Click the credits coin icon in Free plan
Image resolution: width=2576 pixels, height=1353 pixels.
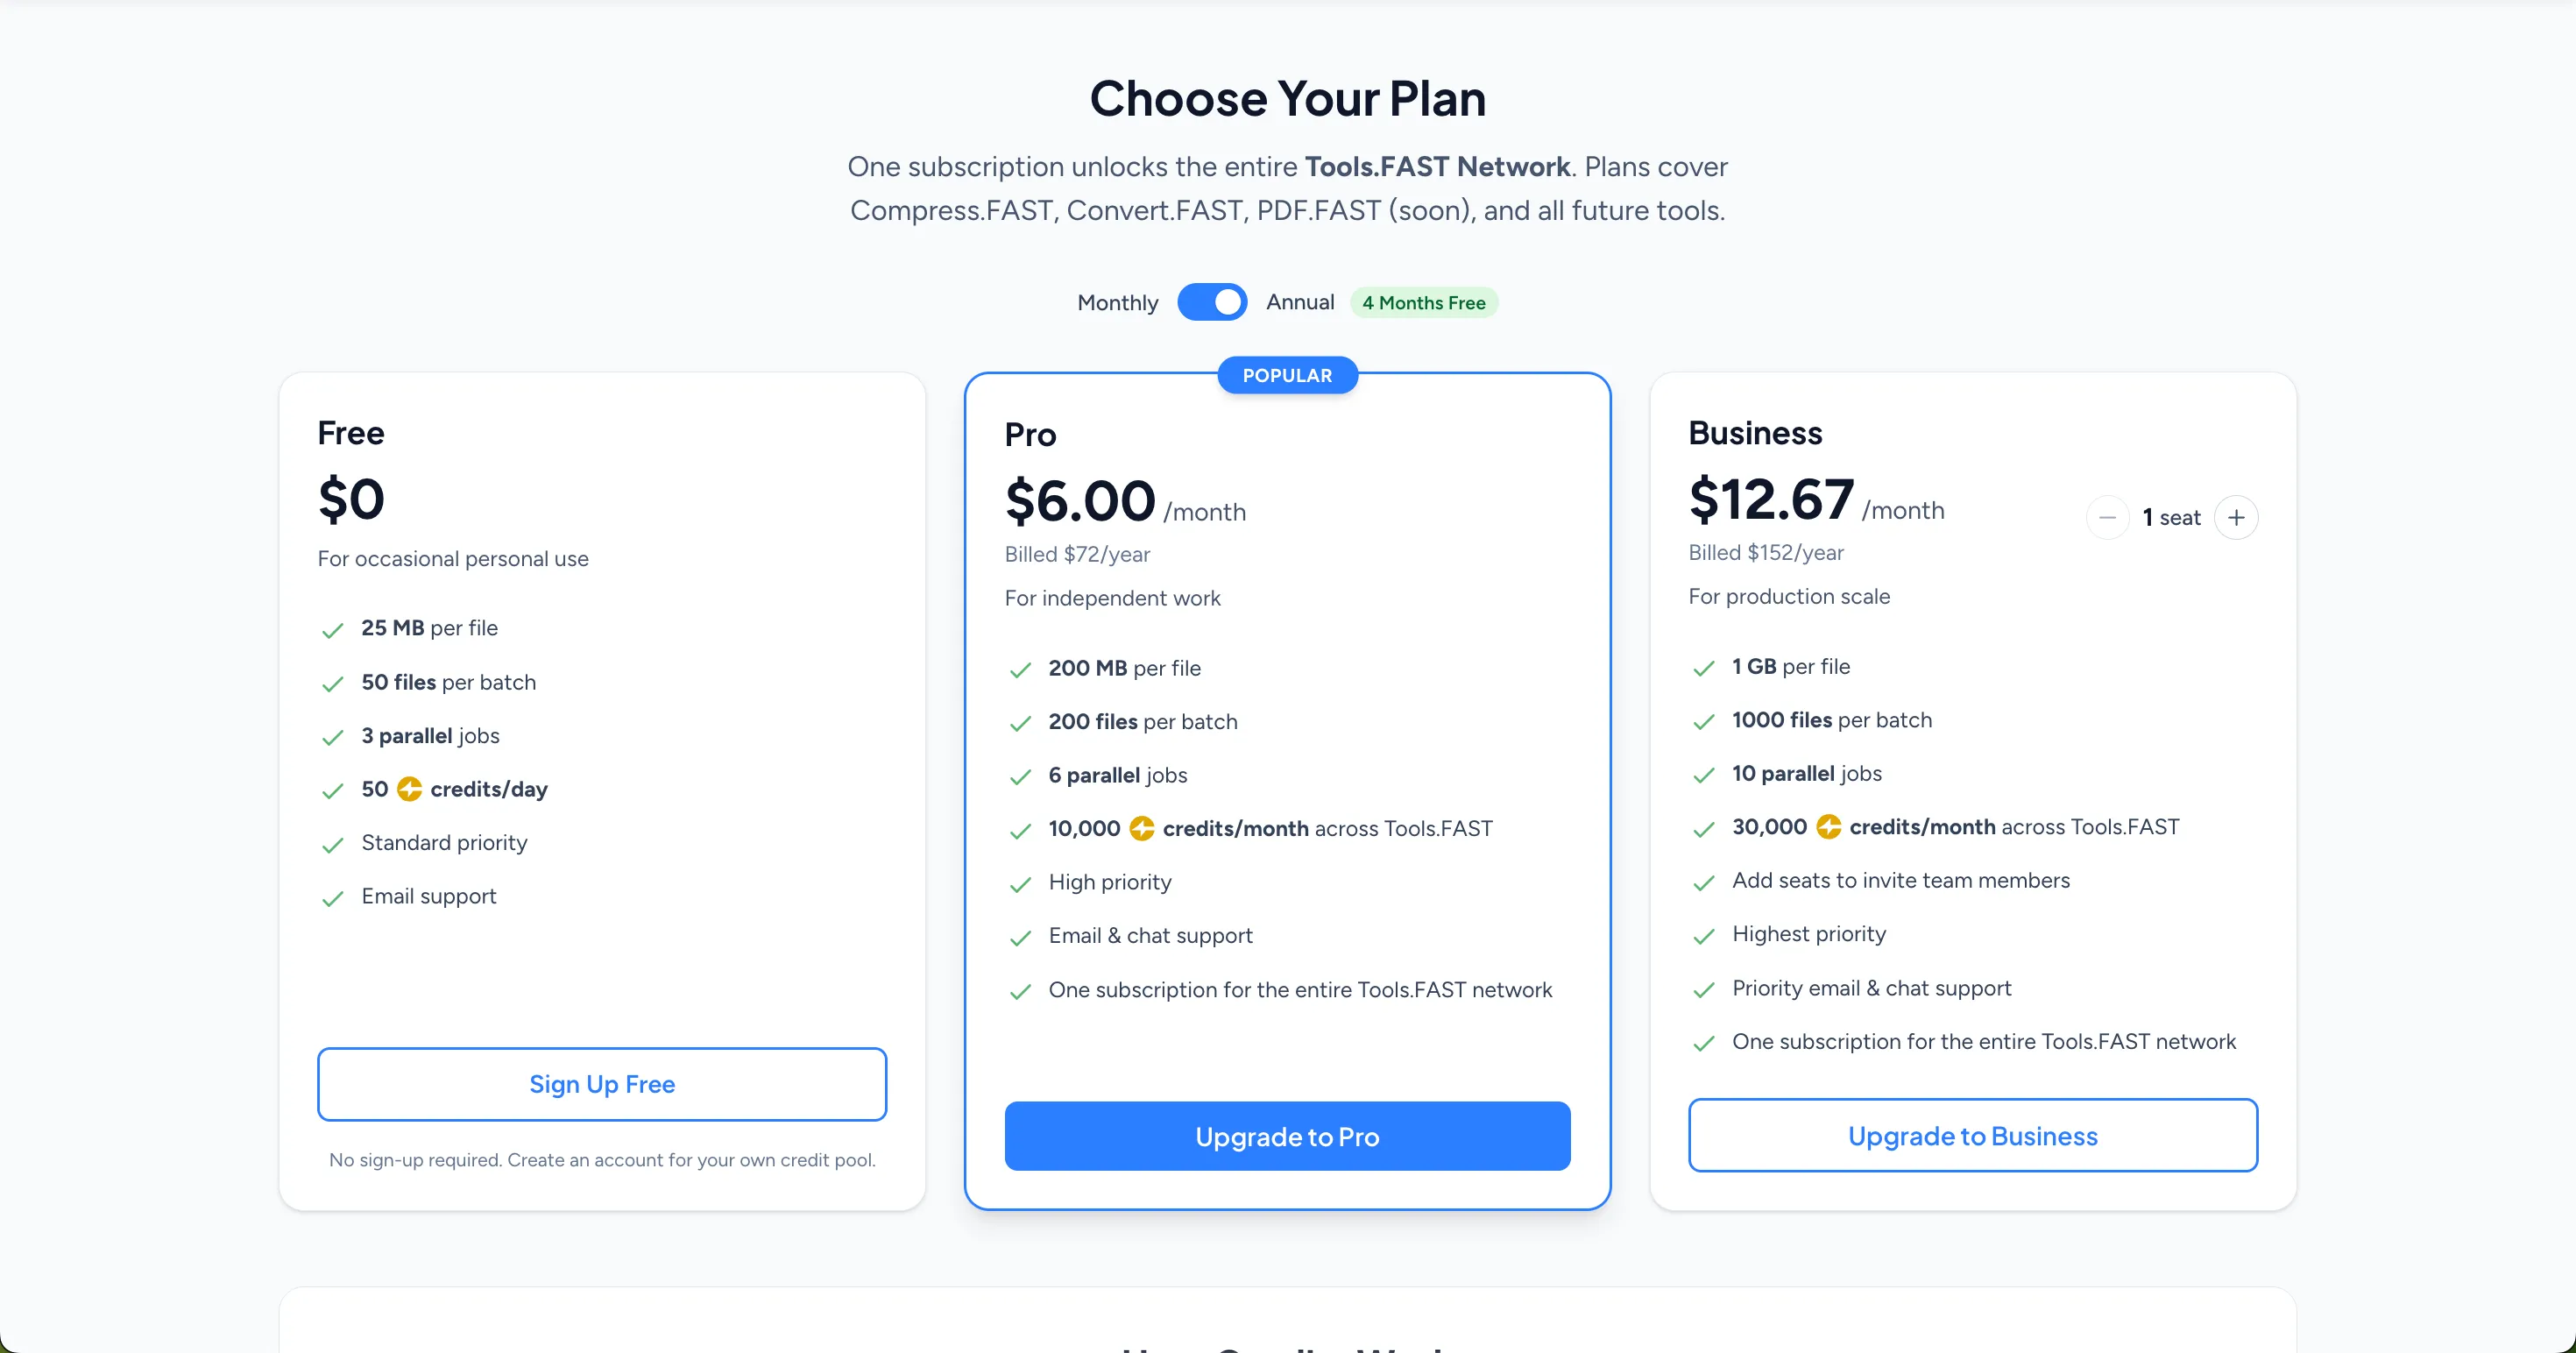click(x=409, y=789)
